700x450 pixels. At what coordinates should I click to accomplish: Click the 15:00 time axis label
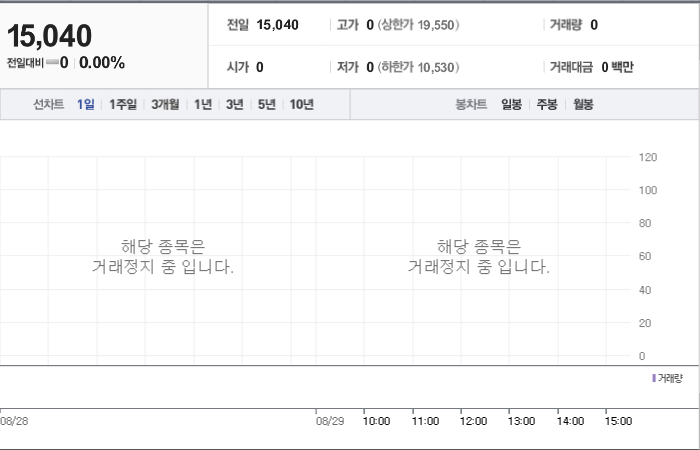618,421
